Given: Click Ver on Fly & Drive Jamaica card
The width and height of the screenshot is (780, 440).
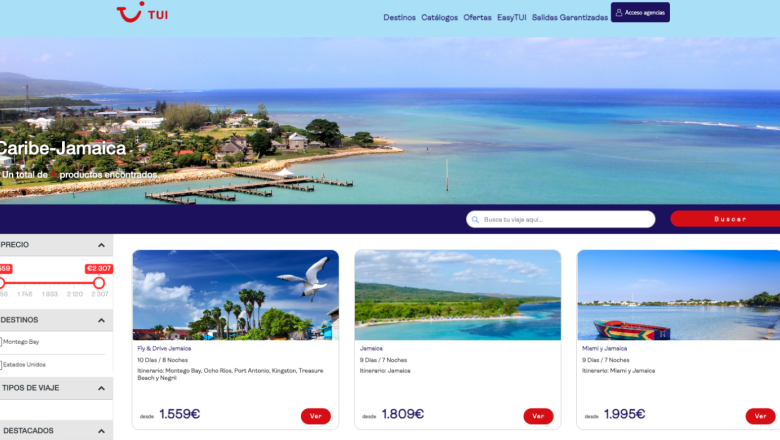Looking at the screenshot, I should pyautogui.click(x=316, y=416).
